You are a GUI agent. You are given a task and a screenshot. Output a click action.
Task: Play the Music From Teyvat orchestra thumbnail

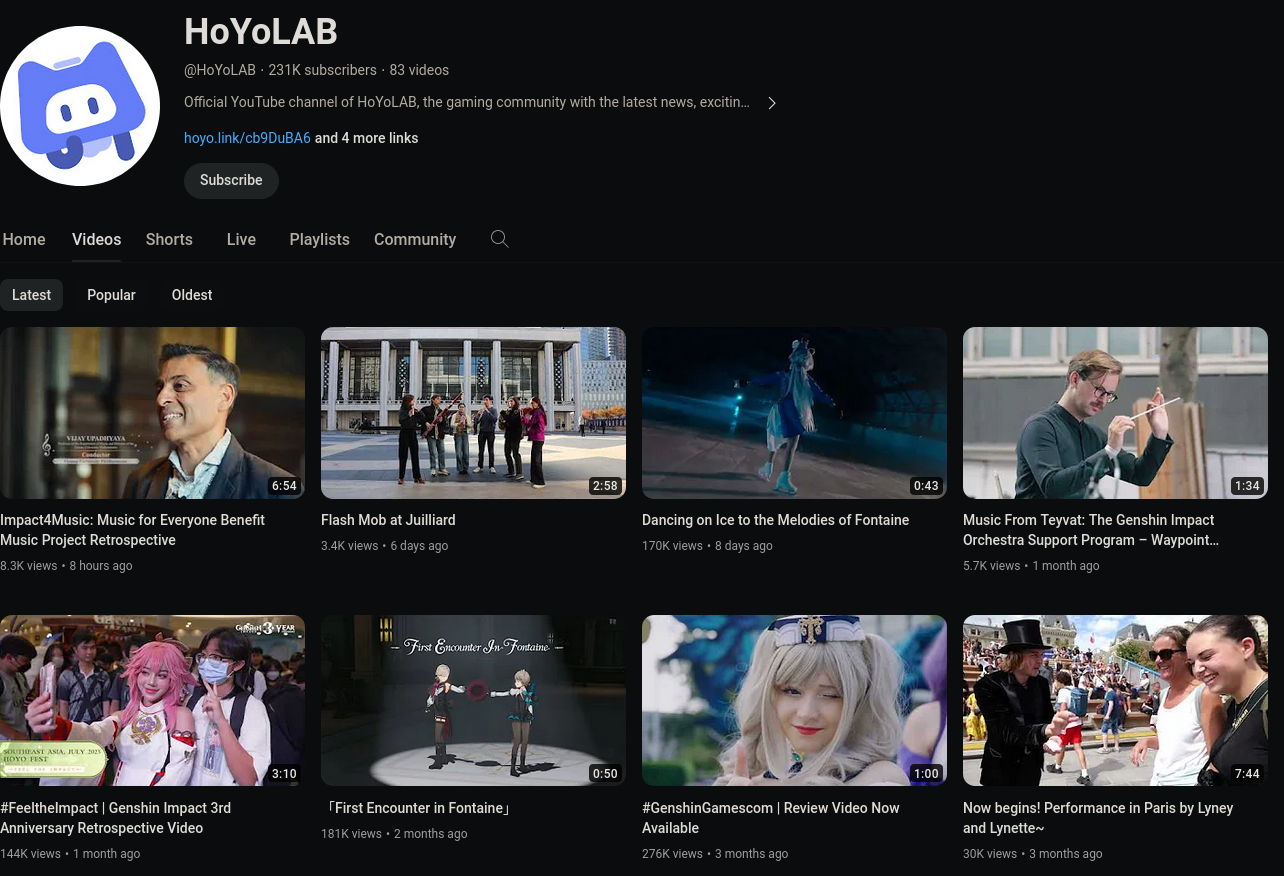click(x=1115, y=413)
